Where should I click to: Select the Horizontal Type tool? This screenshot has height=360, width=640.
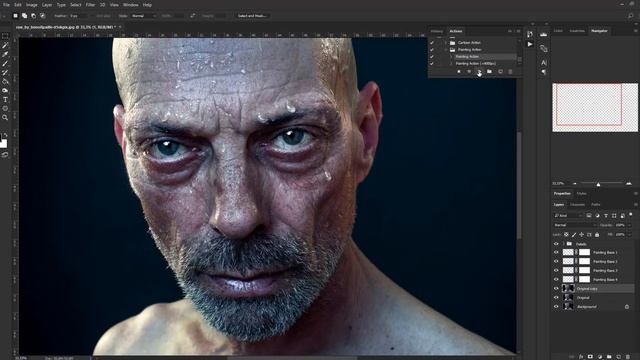(x=5, y=99)
